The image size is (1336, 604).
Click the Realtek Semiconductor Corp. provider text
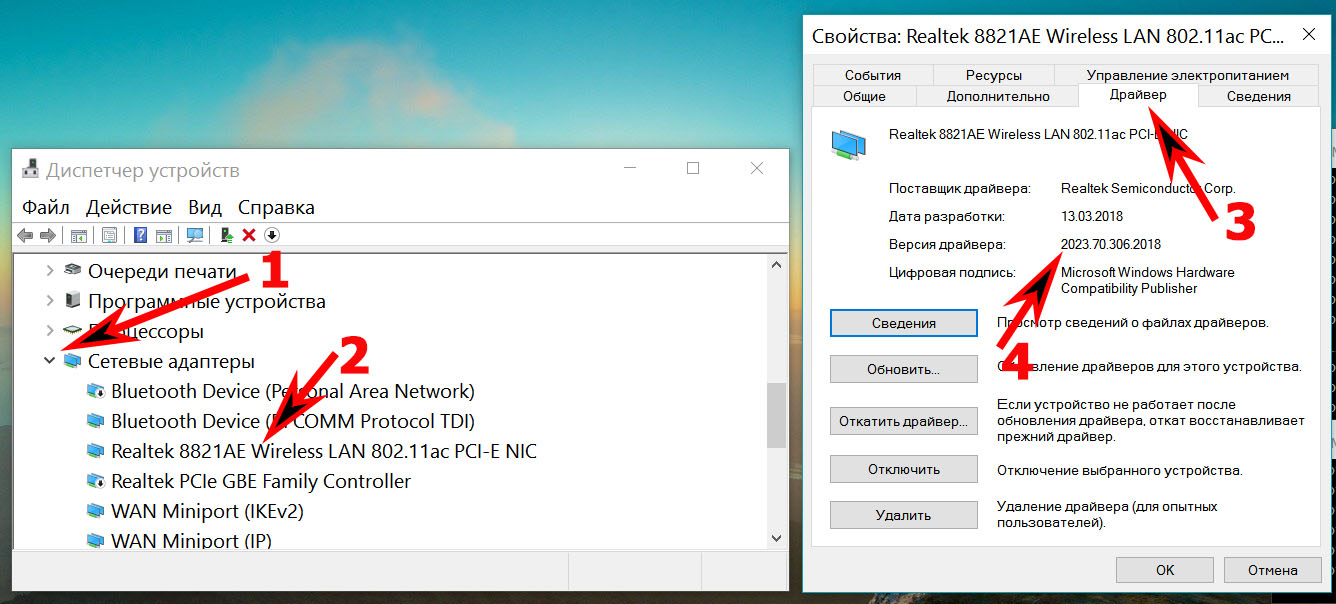click(1148, 188)
